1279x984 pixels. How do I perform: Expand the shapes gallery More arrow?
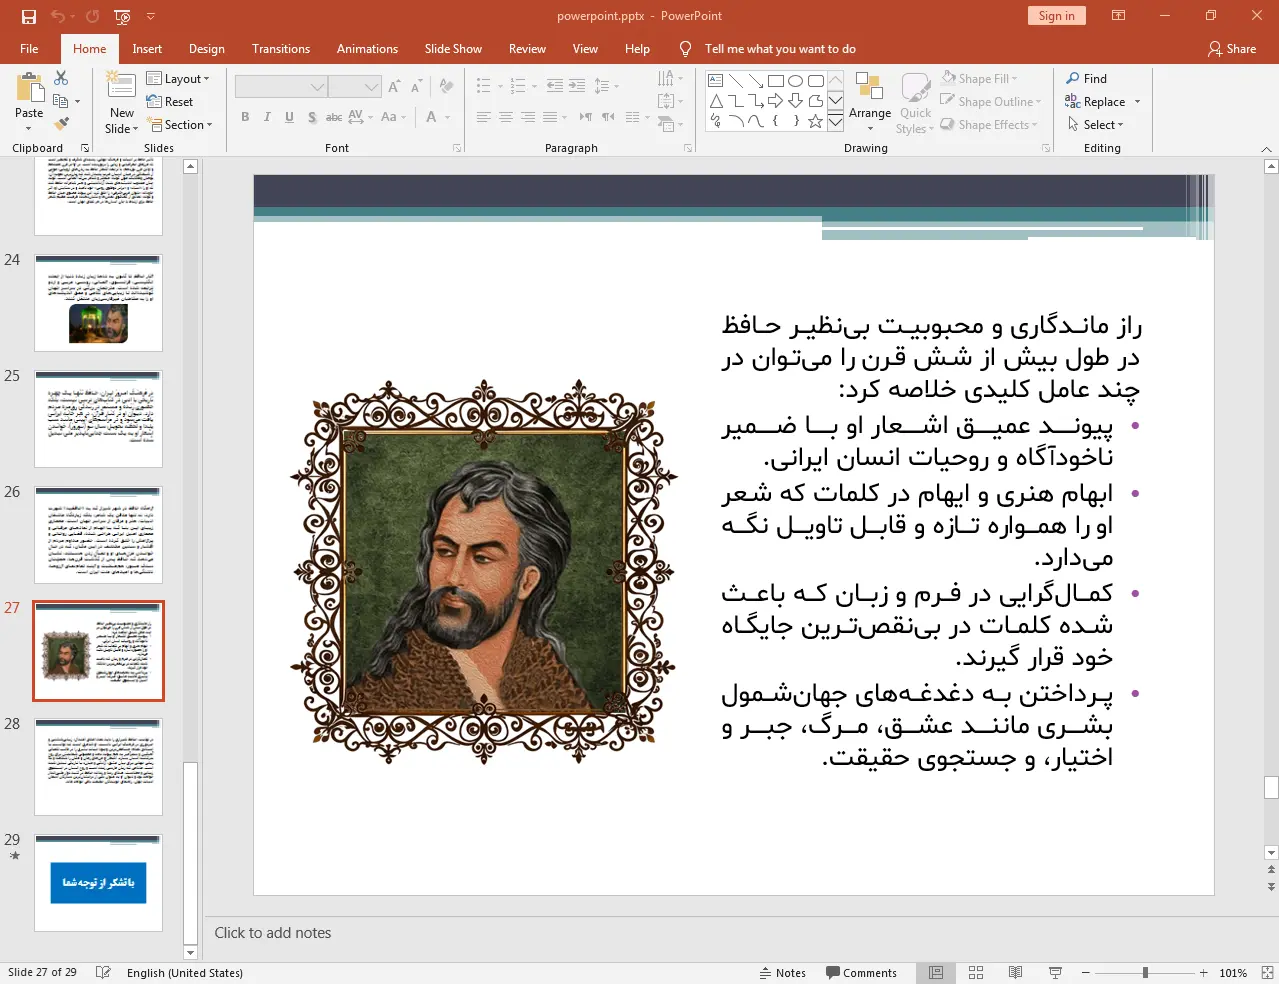click(835, 121)
